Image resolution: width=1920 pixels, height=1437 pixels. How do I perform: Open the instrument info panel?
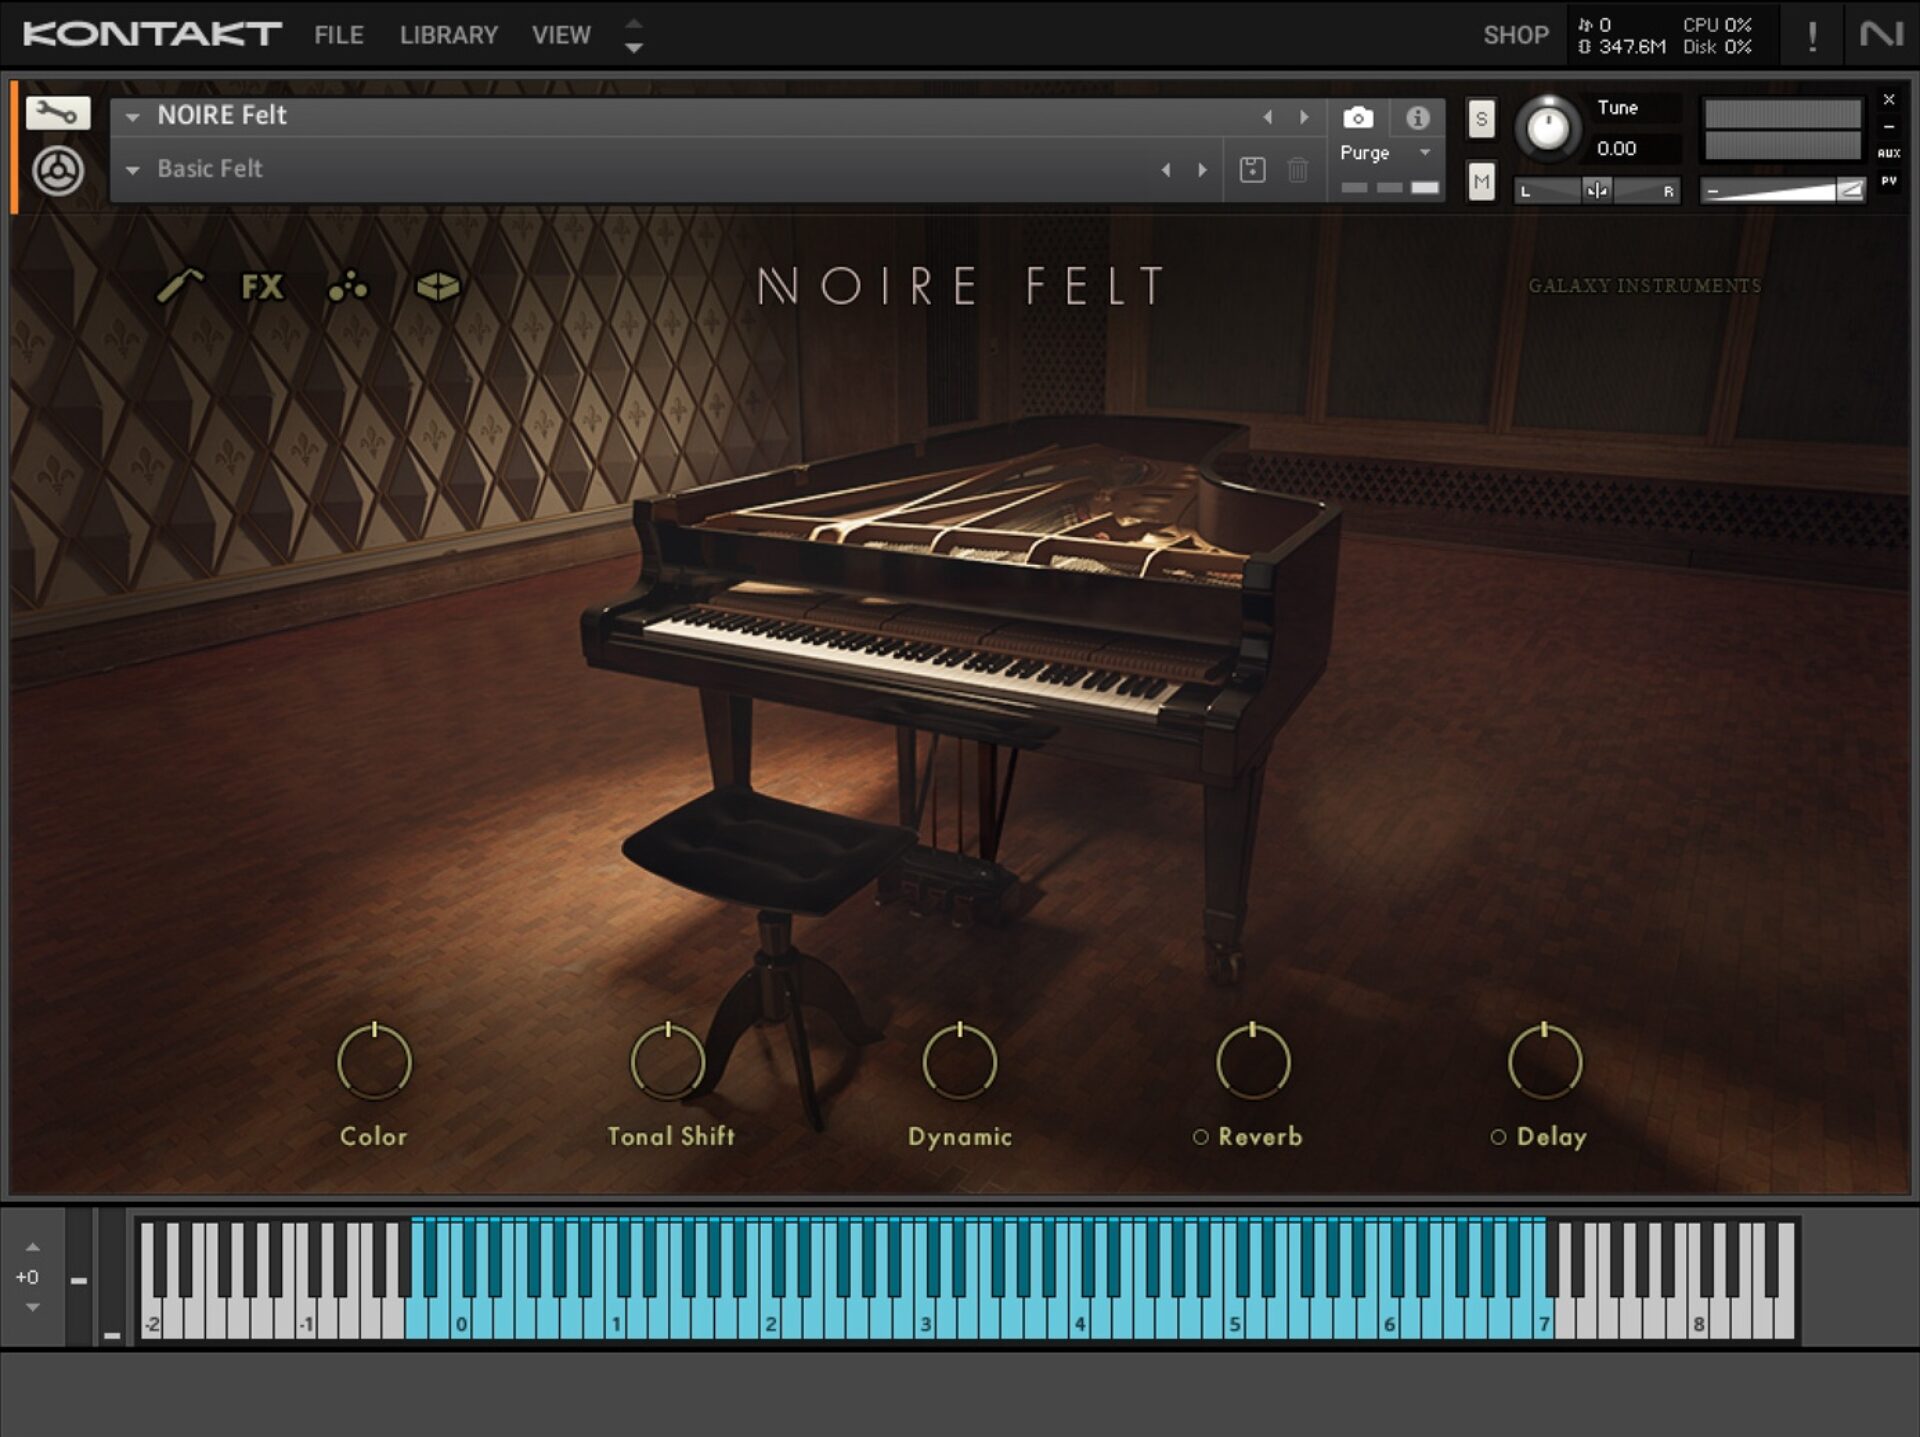pos(1417,118)
